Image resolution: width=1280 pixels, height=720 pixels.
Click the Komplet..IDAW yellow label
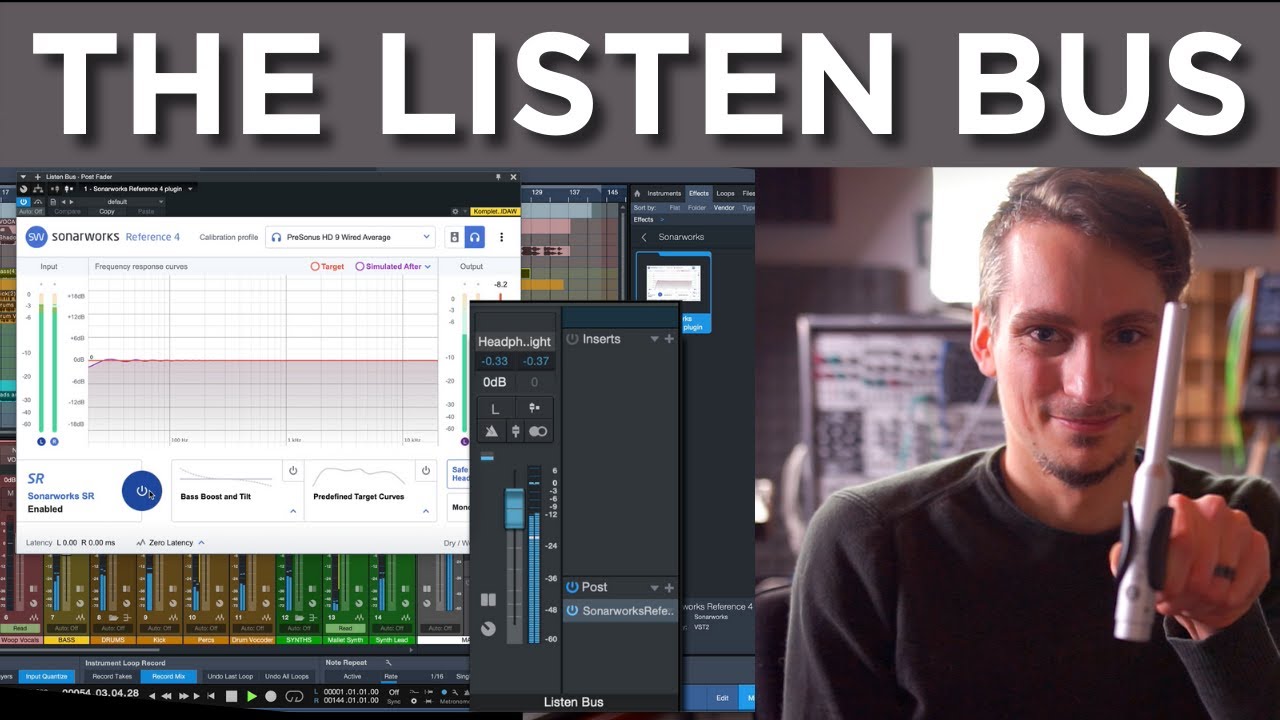494,211
